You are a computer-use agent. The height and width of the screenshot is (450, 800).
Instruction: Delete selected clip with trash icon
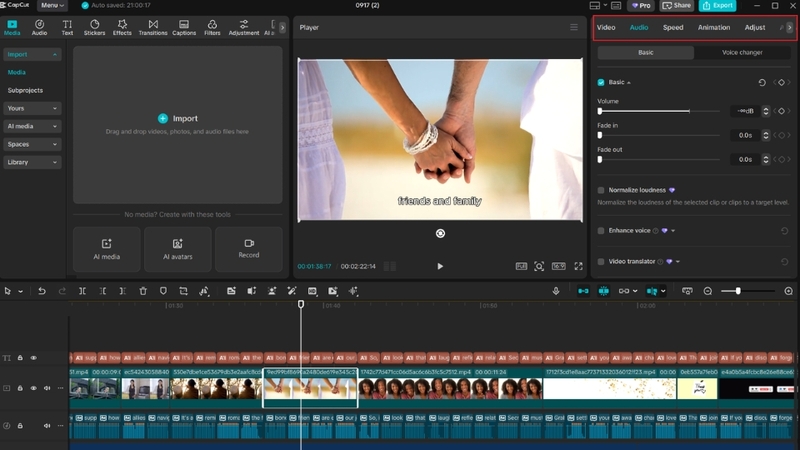143,291
